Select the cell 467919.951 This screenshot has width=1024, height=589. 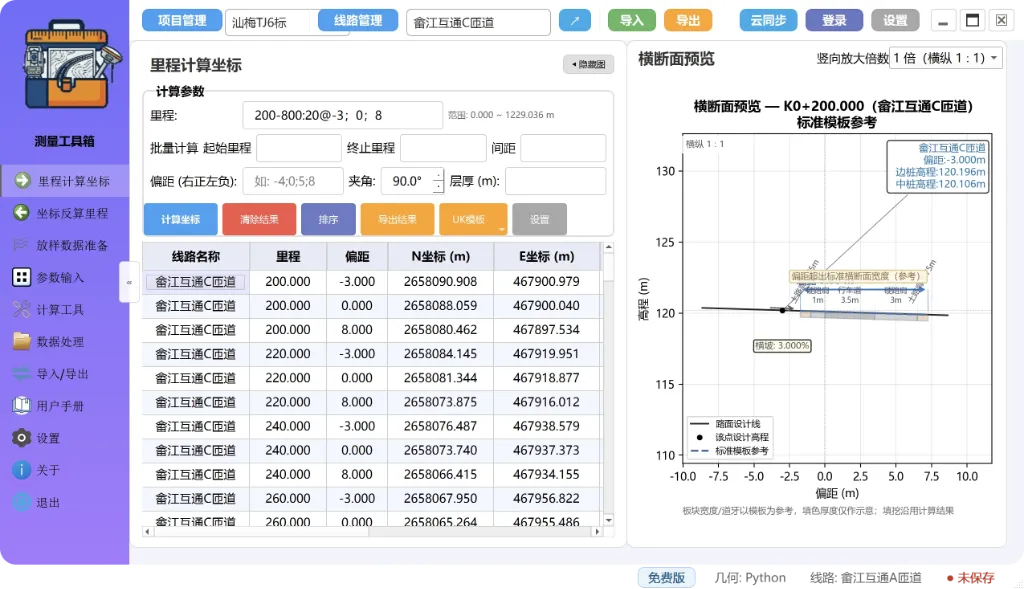[x=547, y=354]
